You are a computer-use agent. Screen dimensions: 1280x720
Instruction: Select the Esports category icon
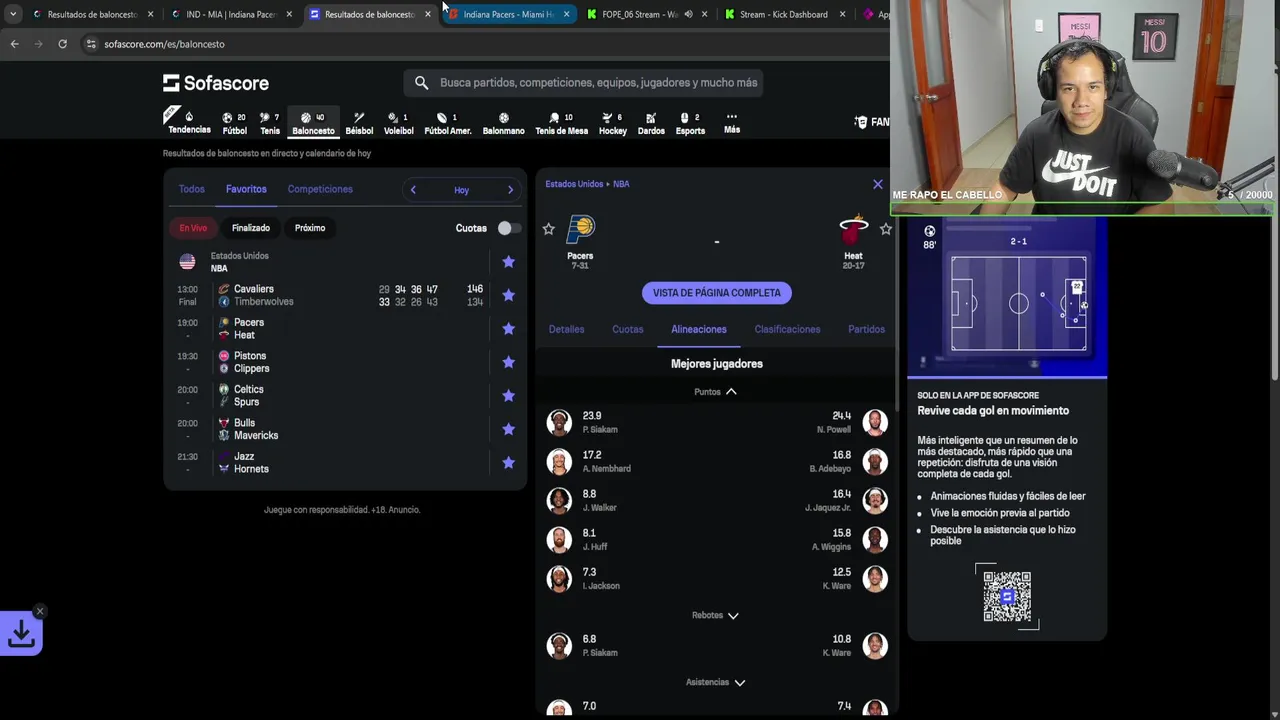[690, 123]
